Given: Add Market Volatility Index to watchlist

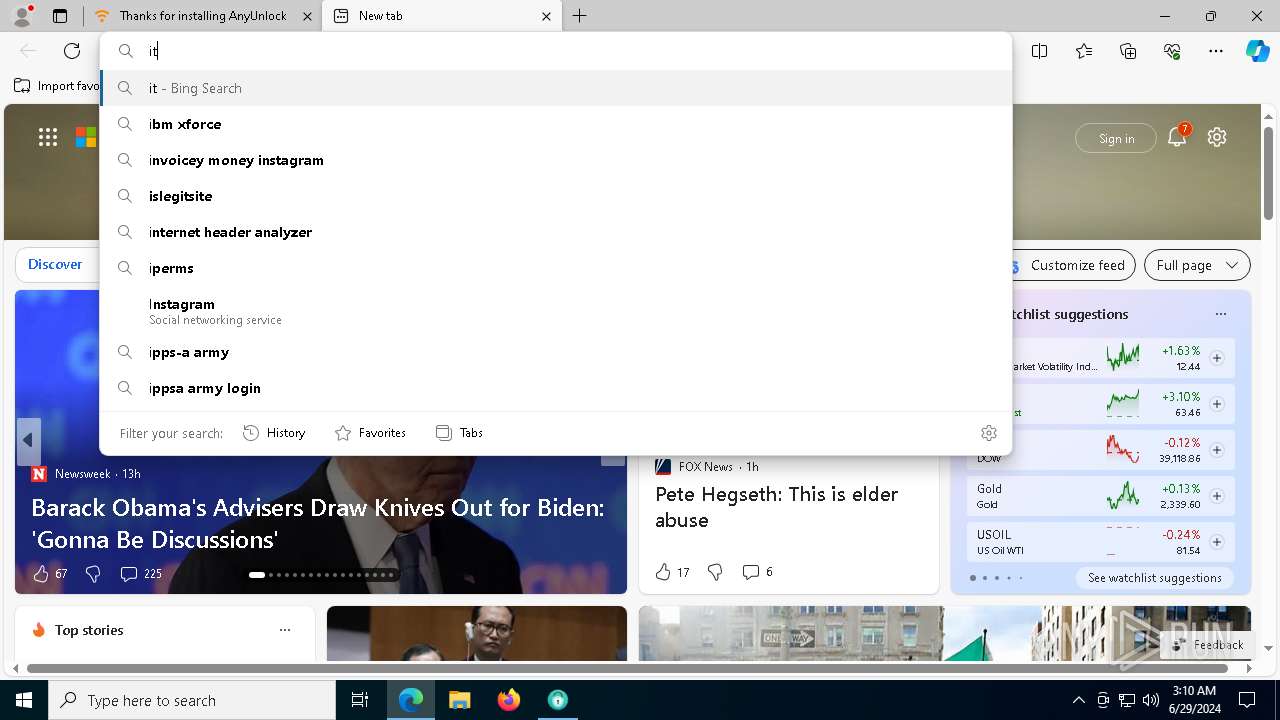Looking at the screenshot, I should 1217,358.
